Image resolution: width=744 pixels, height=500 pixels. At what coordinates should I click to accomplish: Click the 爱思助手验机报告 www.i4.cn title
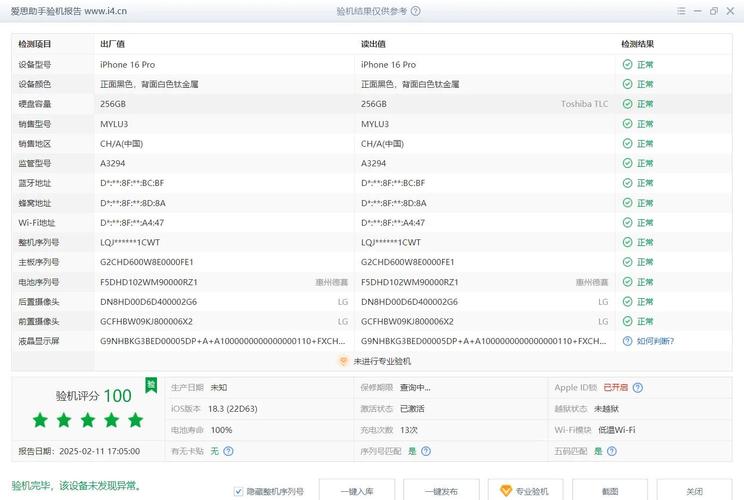69,11
